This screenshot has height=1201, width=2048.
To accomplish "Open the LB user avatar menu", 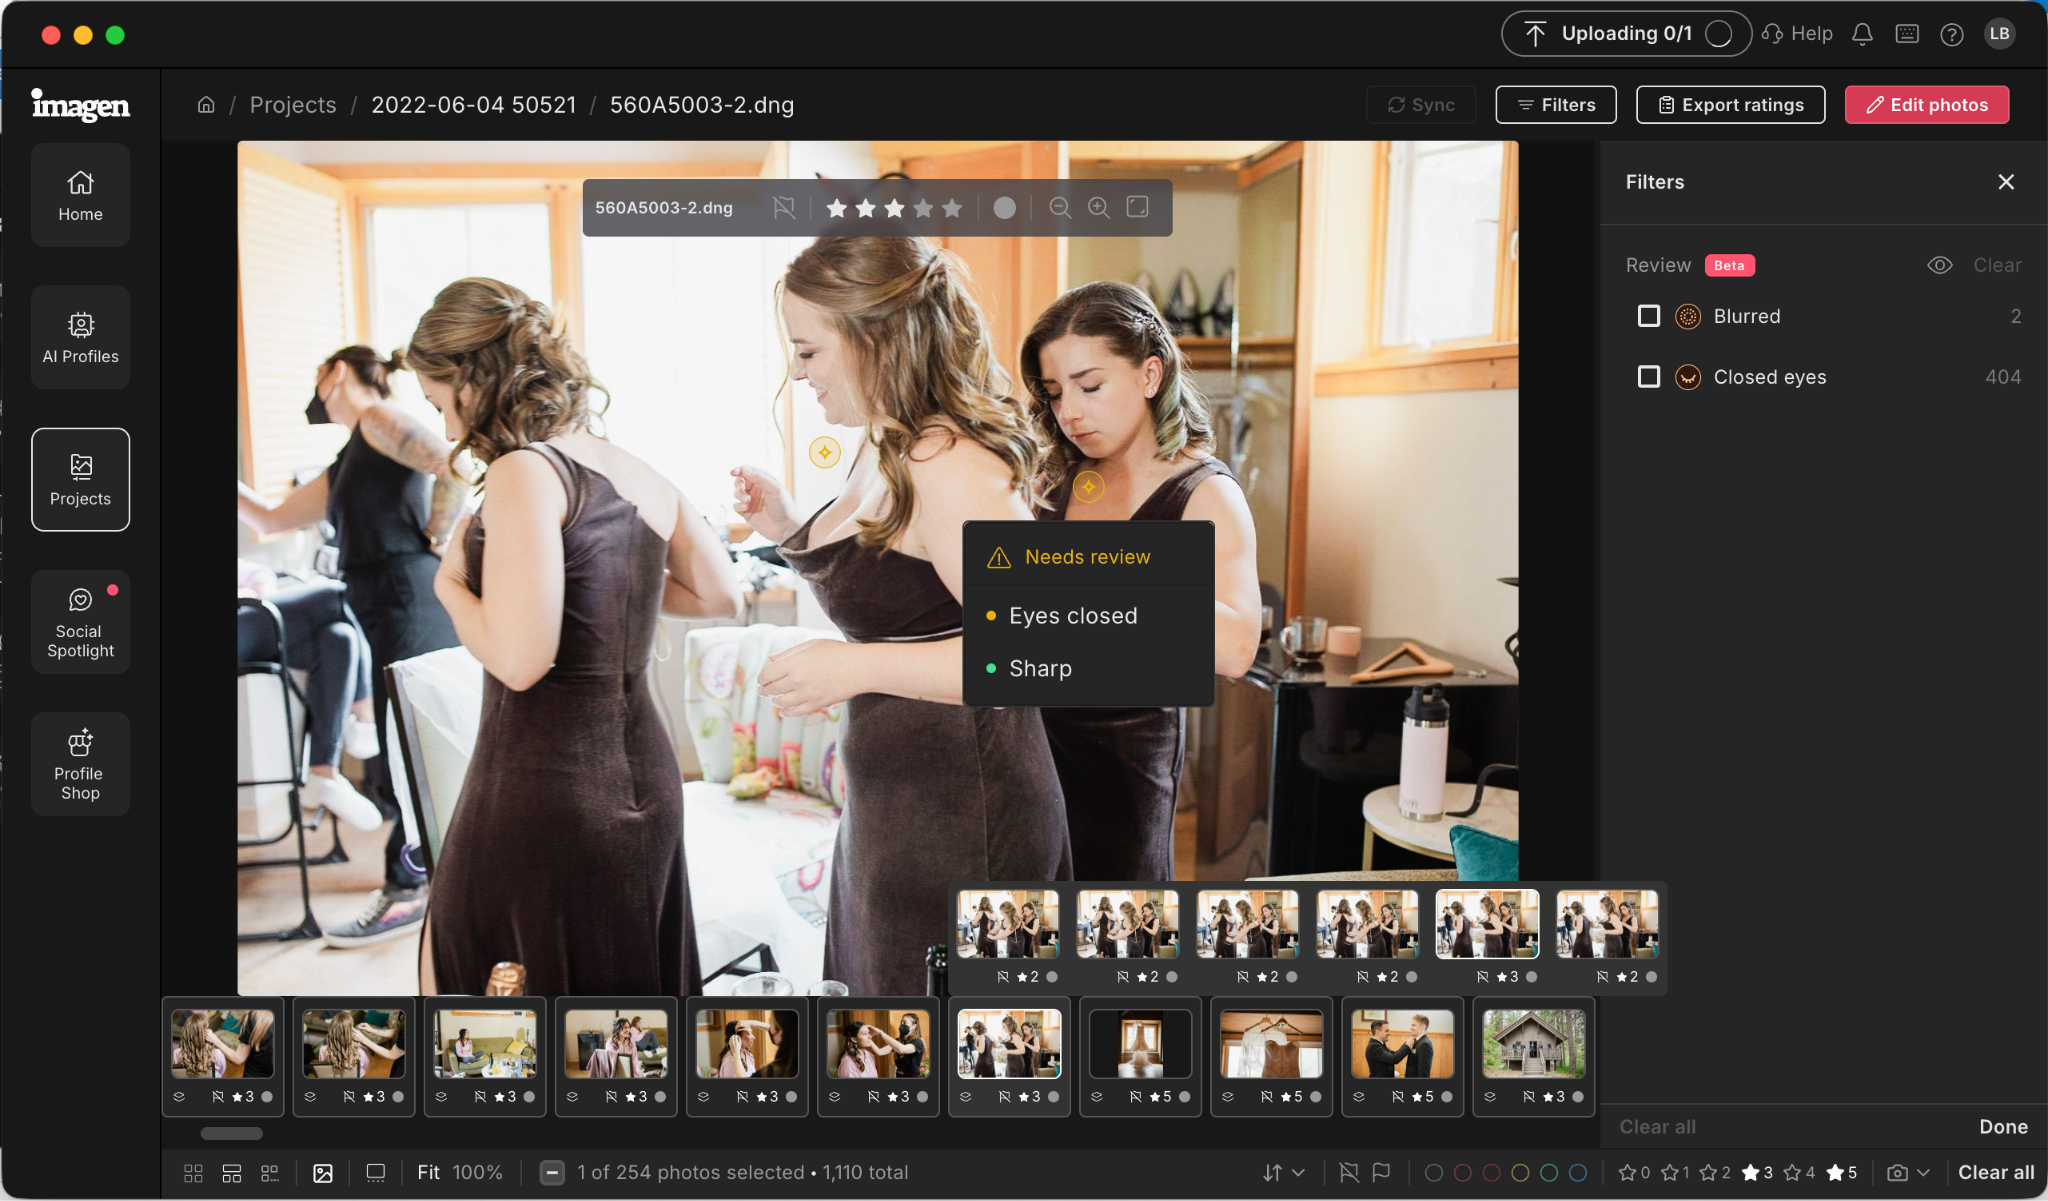I will [1999, 34].
